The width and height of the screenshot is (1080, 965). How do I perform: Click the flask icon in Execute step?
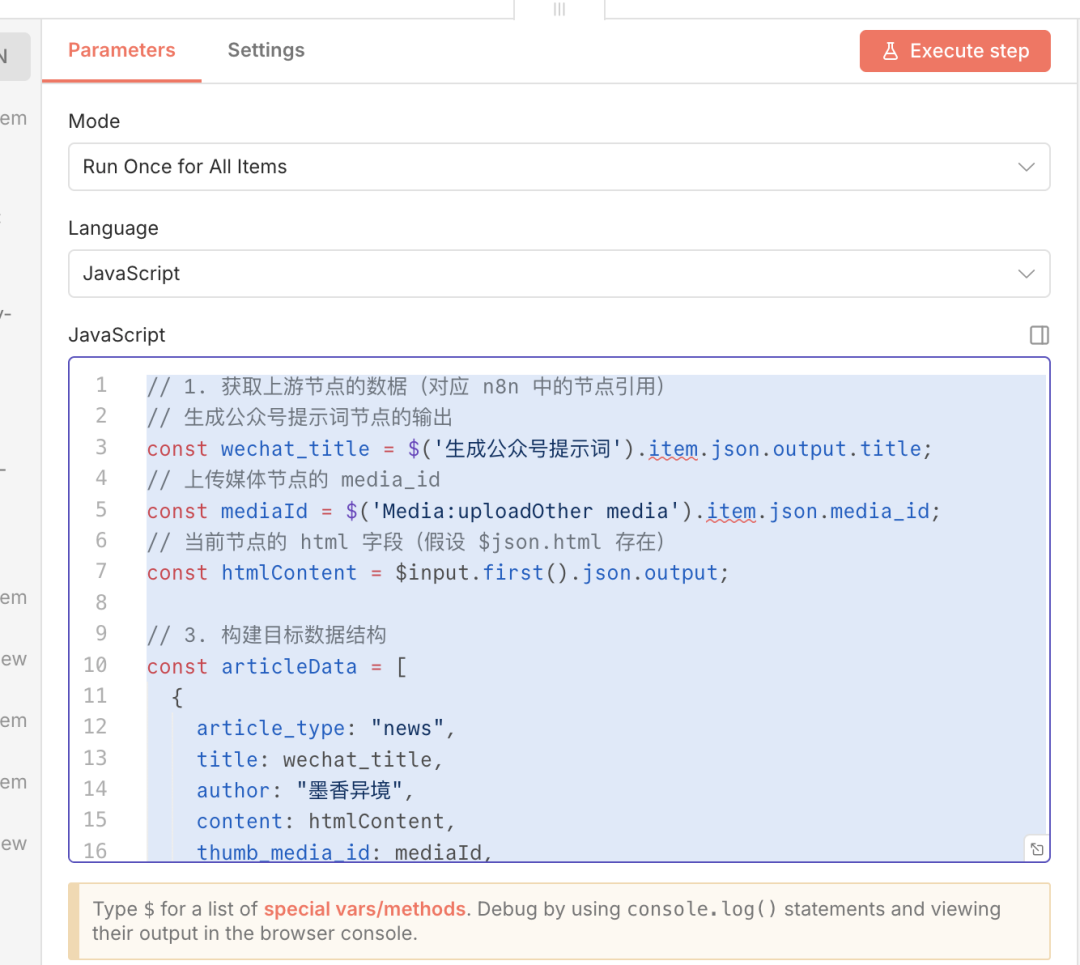pyautogui.click(x=890, y=51)
